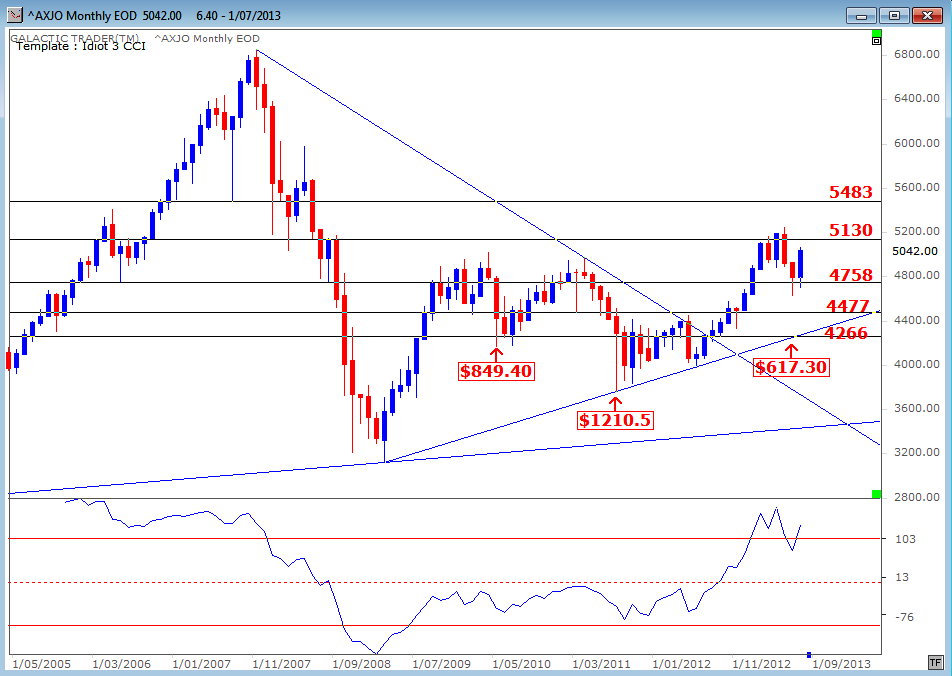Click the 1/11/2007 date label
Viewport: 952px width, 676px height.
coord(282,664)
